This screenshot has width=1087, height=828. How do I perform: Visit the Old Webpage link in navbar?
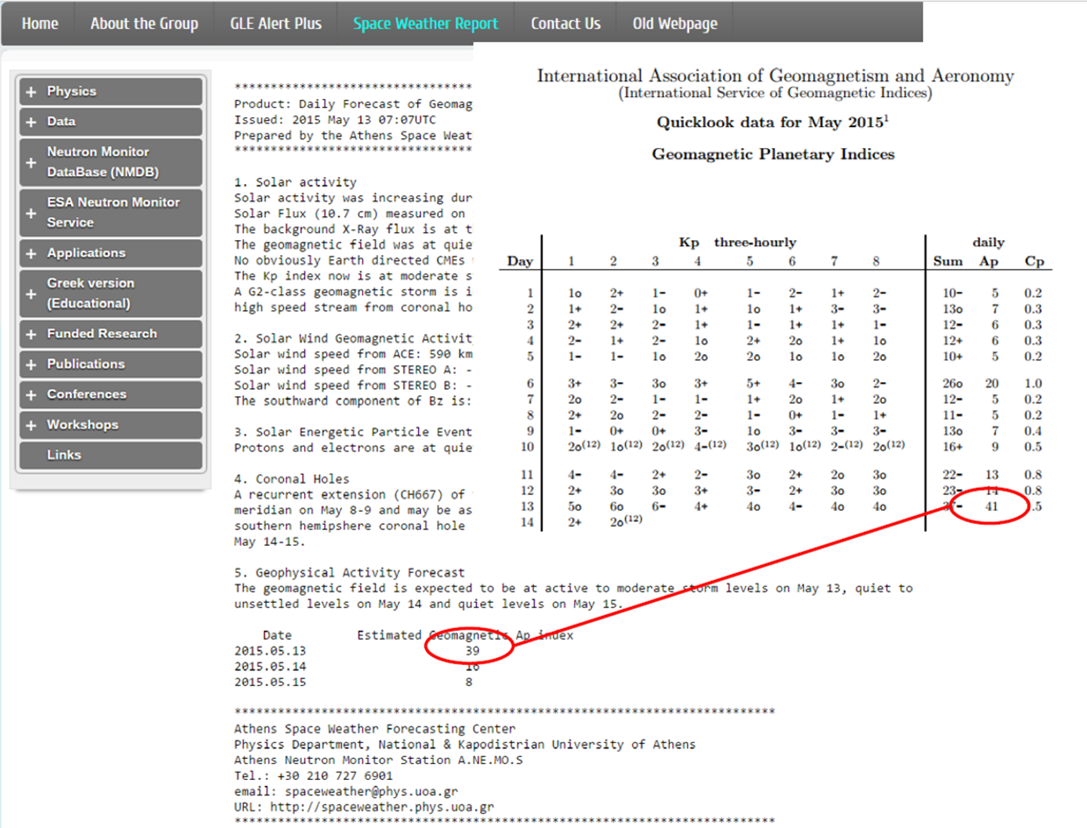tap(675, 23)
